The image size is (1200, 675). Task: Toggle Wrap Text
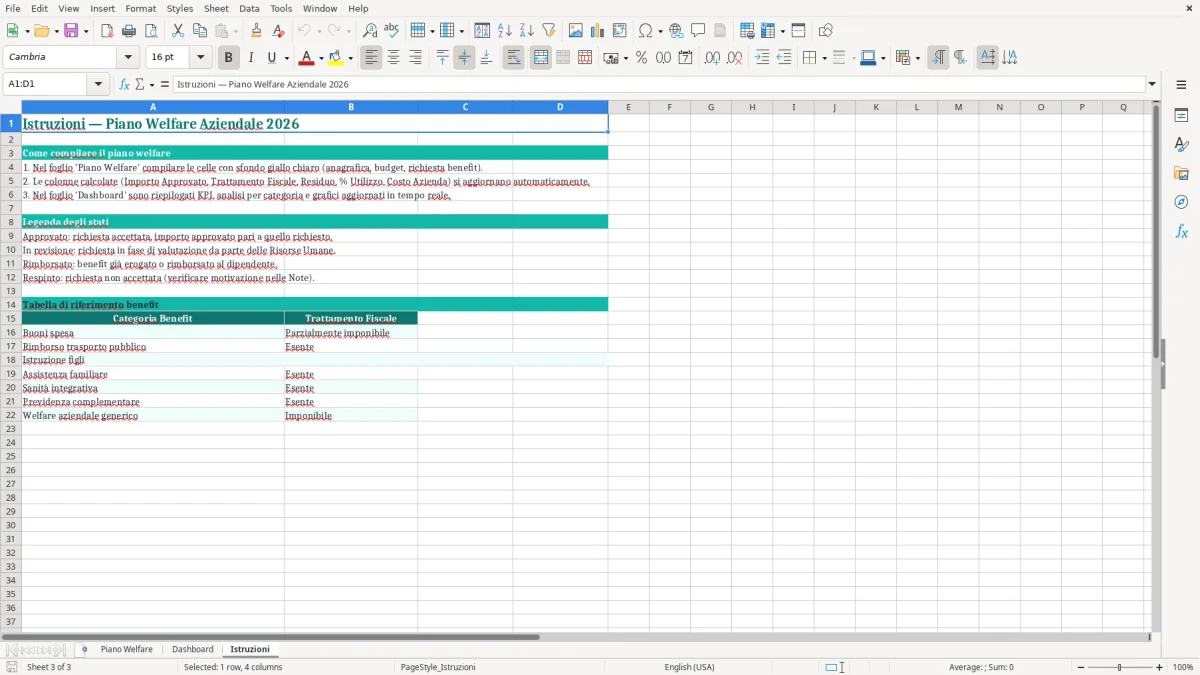pos(513,58)
